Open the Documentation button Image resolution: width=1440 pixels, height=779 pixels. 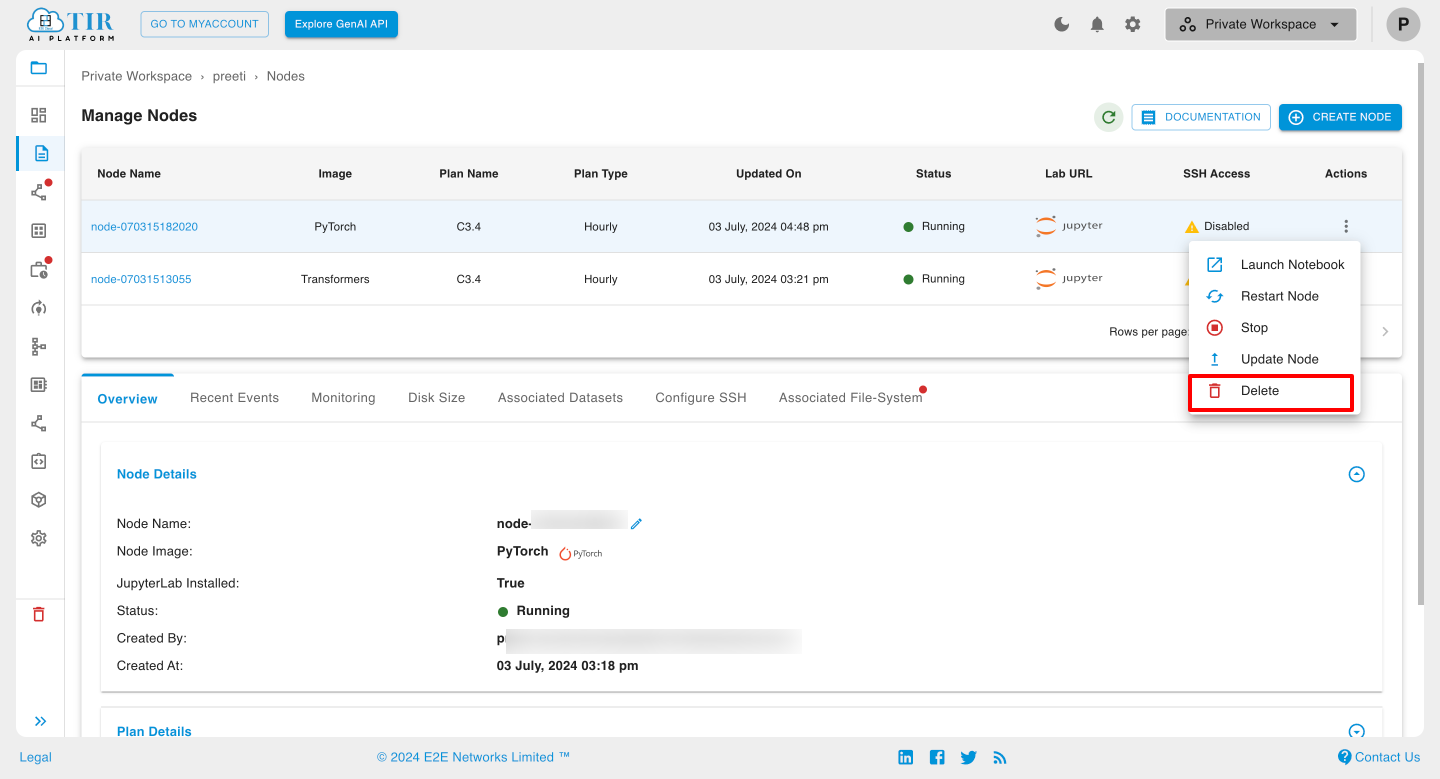[x=1201, y=117]
